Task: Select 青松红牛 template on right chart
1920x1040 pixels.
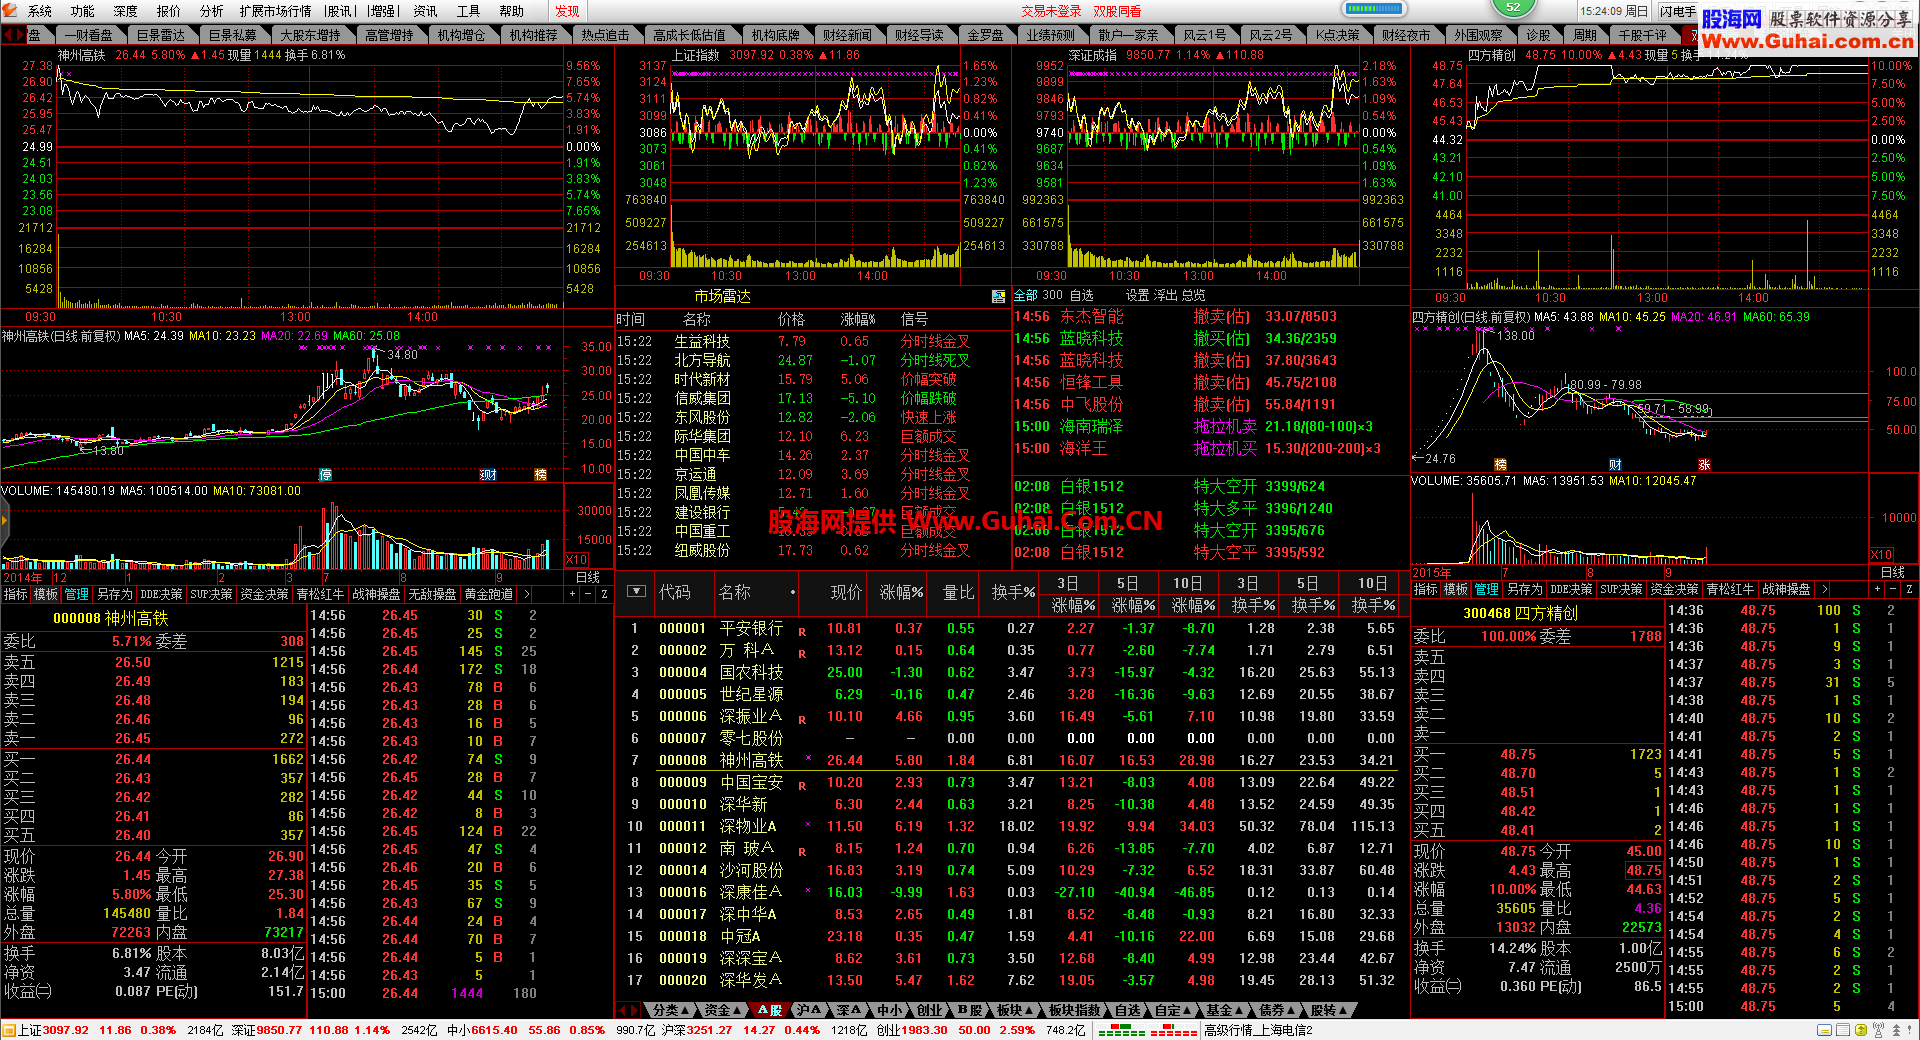Action: (x=1730, y=590)
